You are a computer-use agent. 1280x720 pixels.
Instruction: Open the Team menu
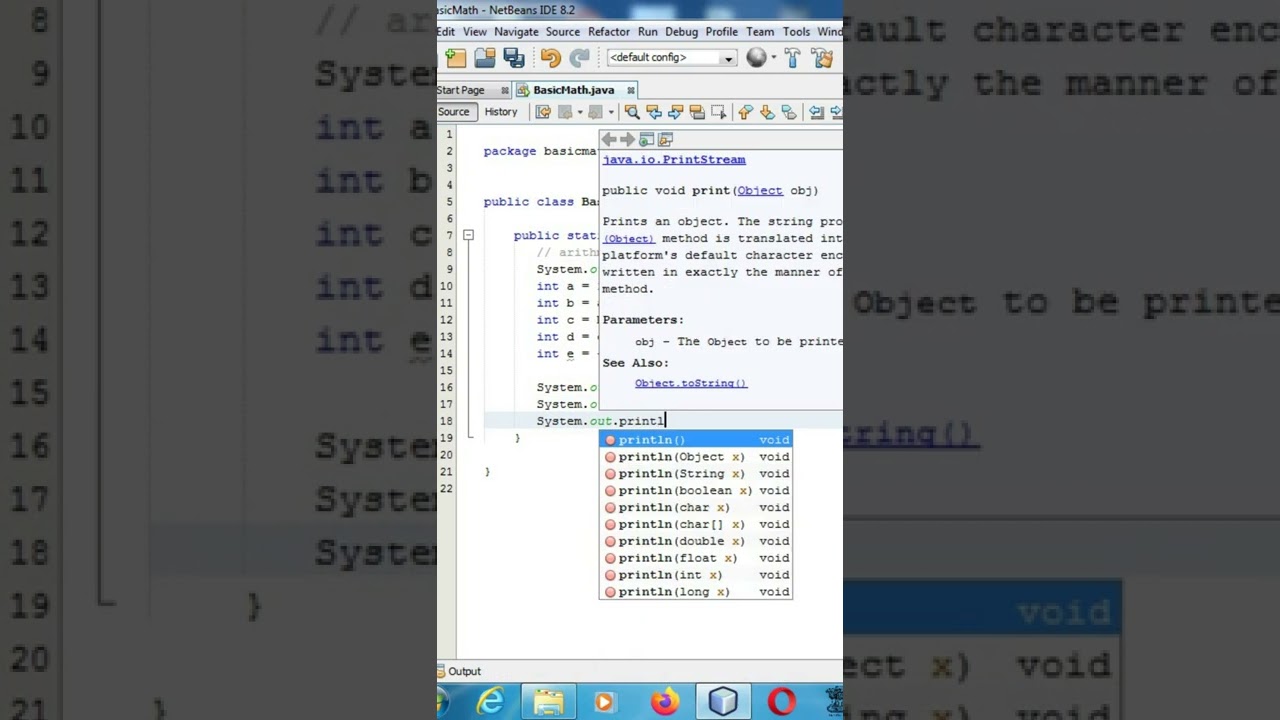tap(760, 32)
